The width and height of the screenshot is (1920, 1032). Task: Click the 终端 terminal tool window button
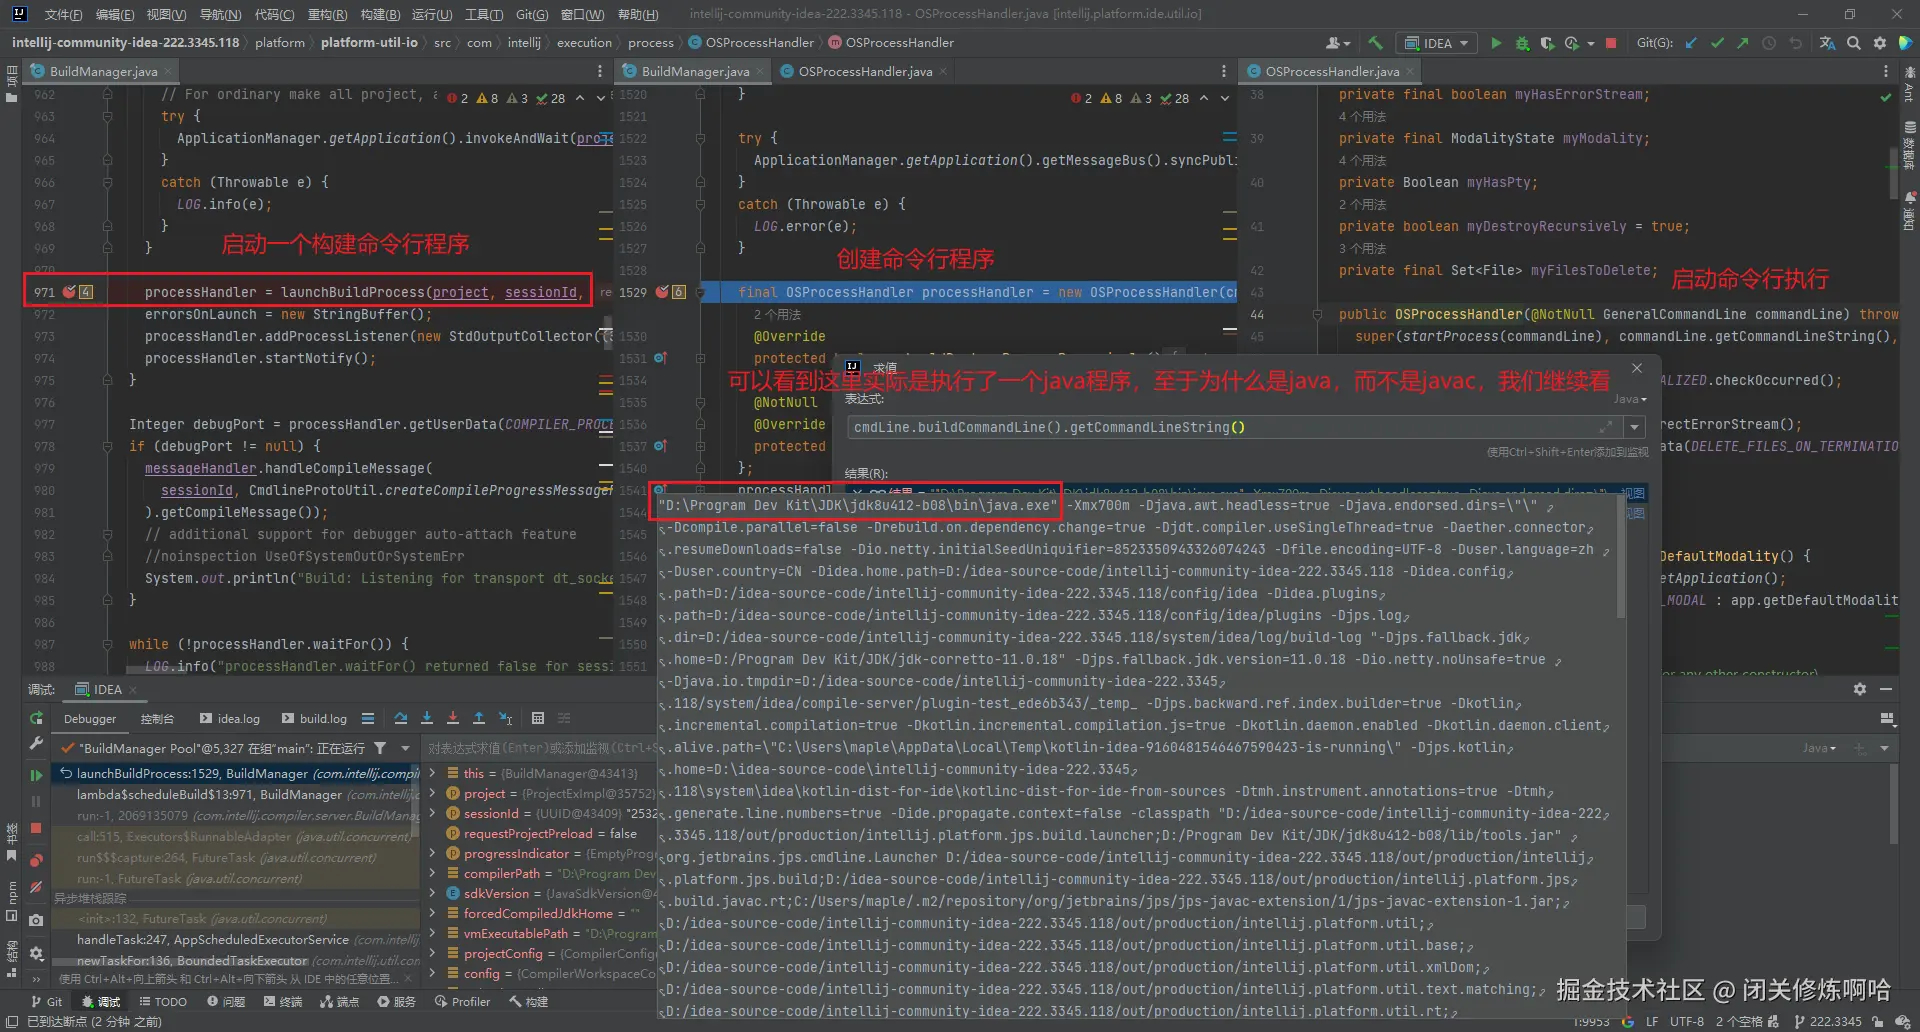[x=282, y=1001]
